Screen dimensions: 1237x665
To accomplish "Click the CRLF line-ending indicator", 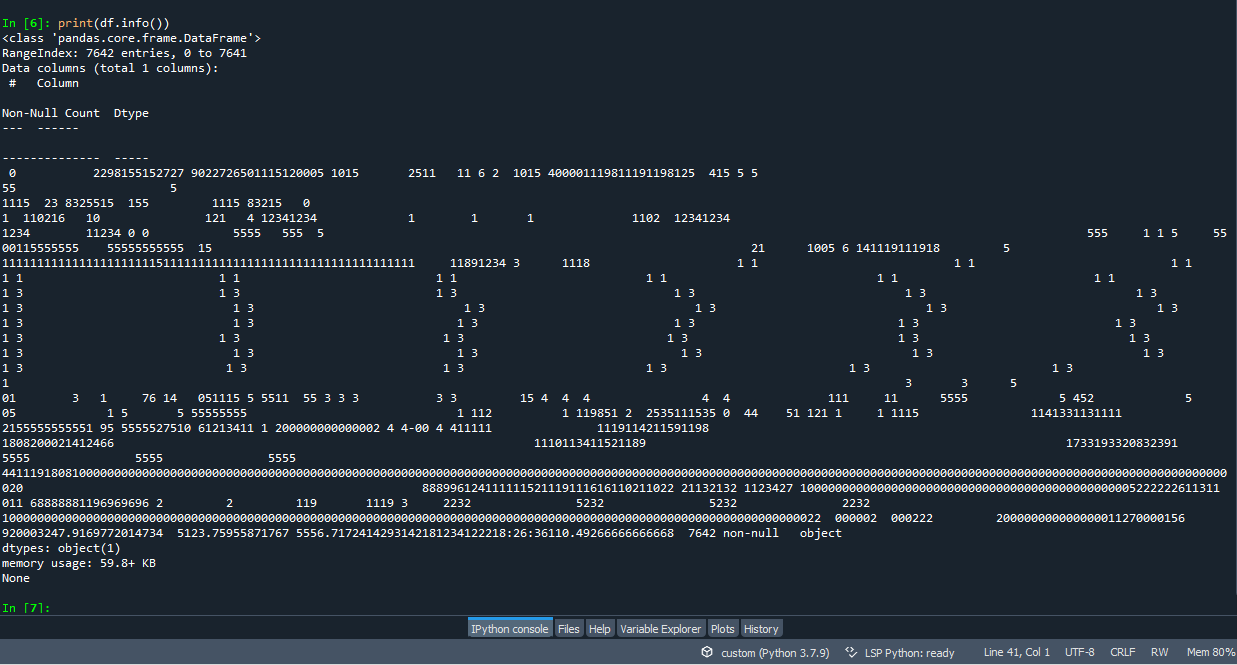I will point(1122,652).
